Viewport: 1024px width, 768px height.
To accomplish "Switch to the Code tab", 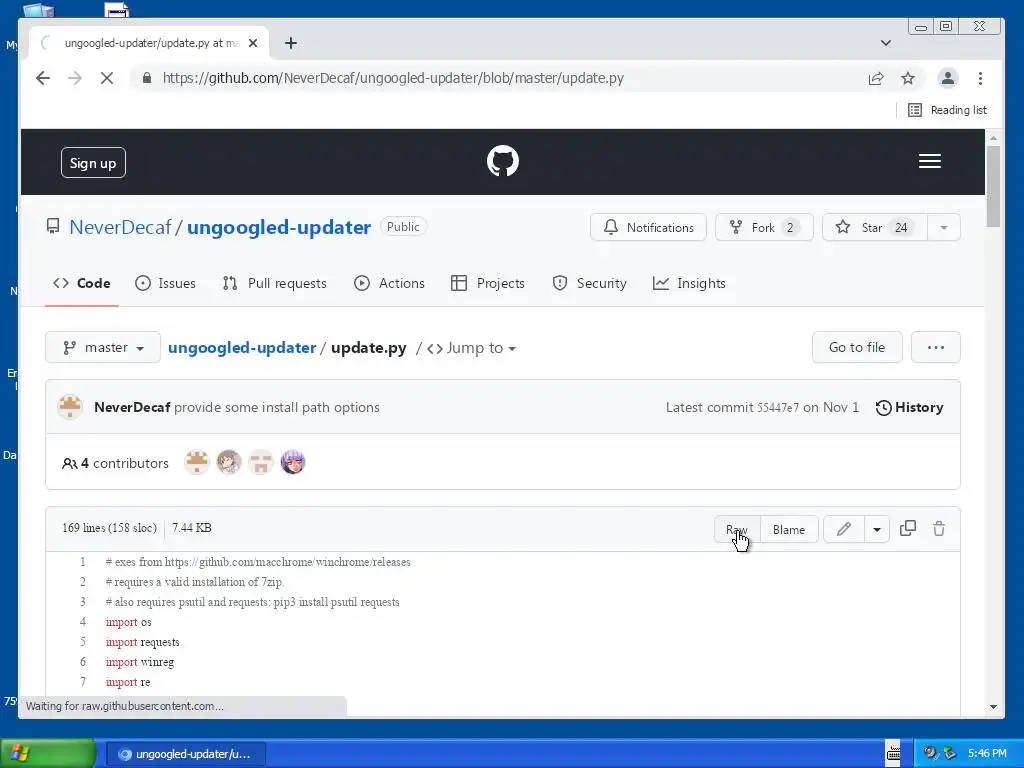I will 82,283.
